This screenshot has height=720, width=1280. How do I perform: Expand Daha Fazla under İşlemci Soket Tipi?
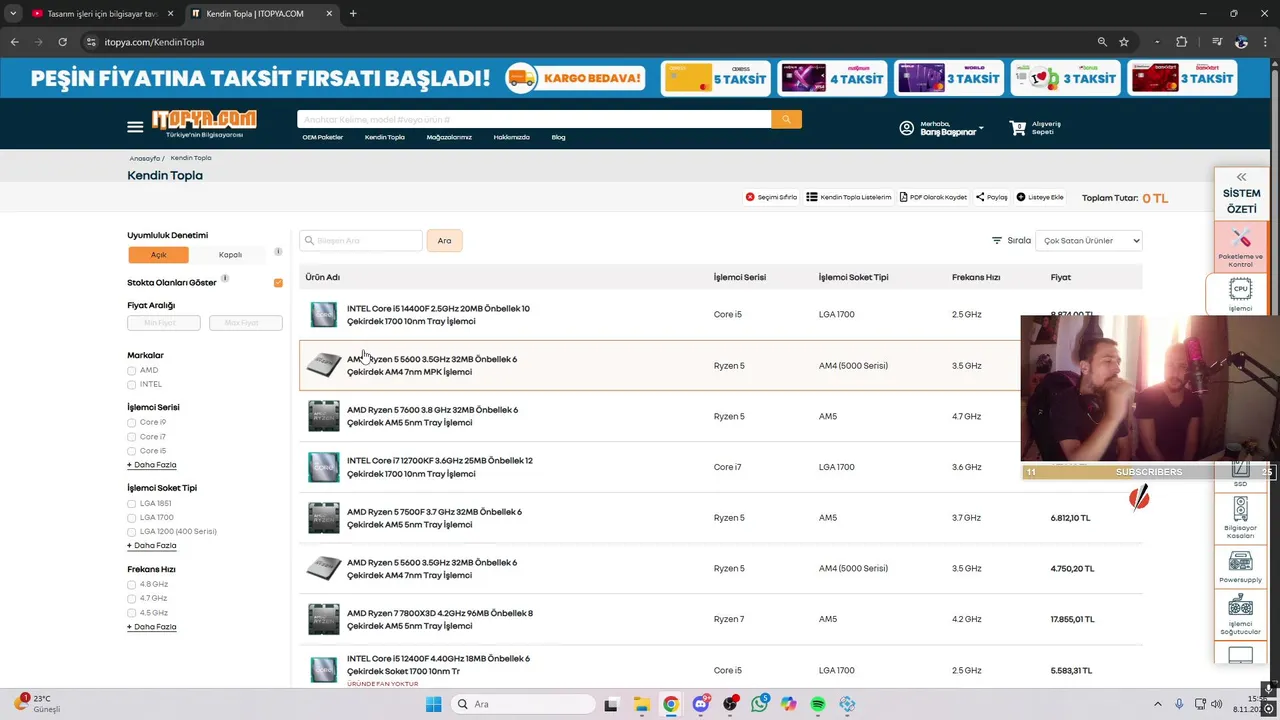[152, 545]
